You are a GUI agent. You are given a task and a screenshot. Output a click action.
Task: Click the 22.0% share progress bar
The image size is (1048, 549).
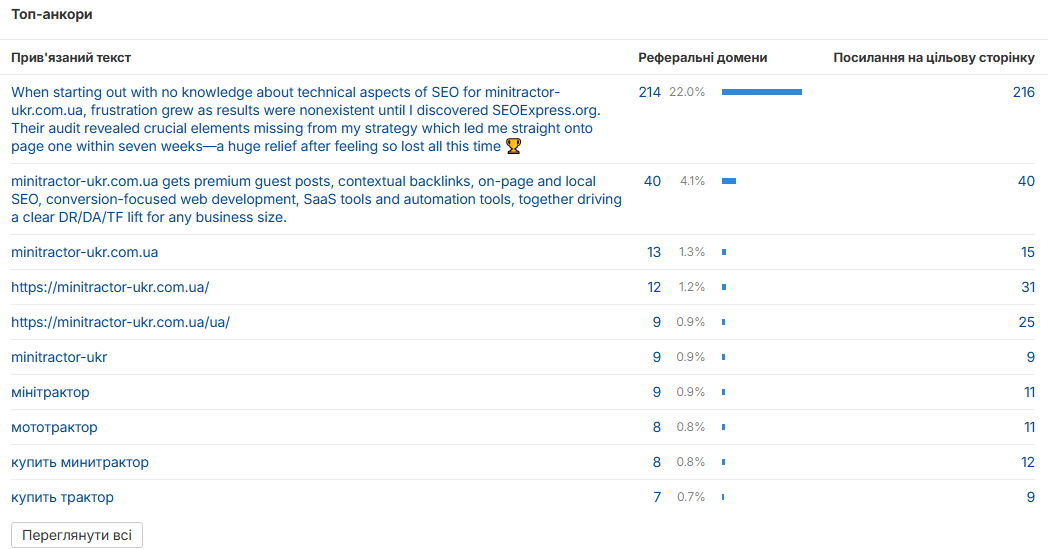point(762,92)
